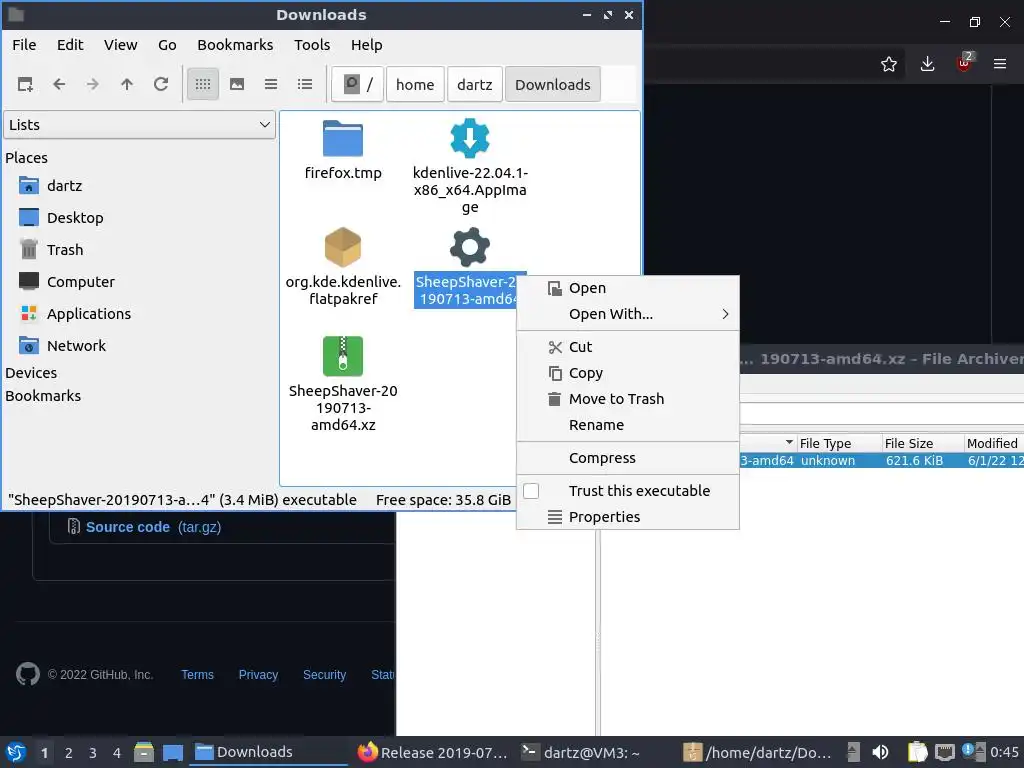The image size is (1024, 768).
Task: Open the Go menu
Action: (x=167, y=45)
